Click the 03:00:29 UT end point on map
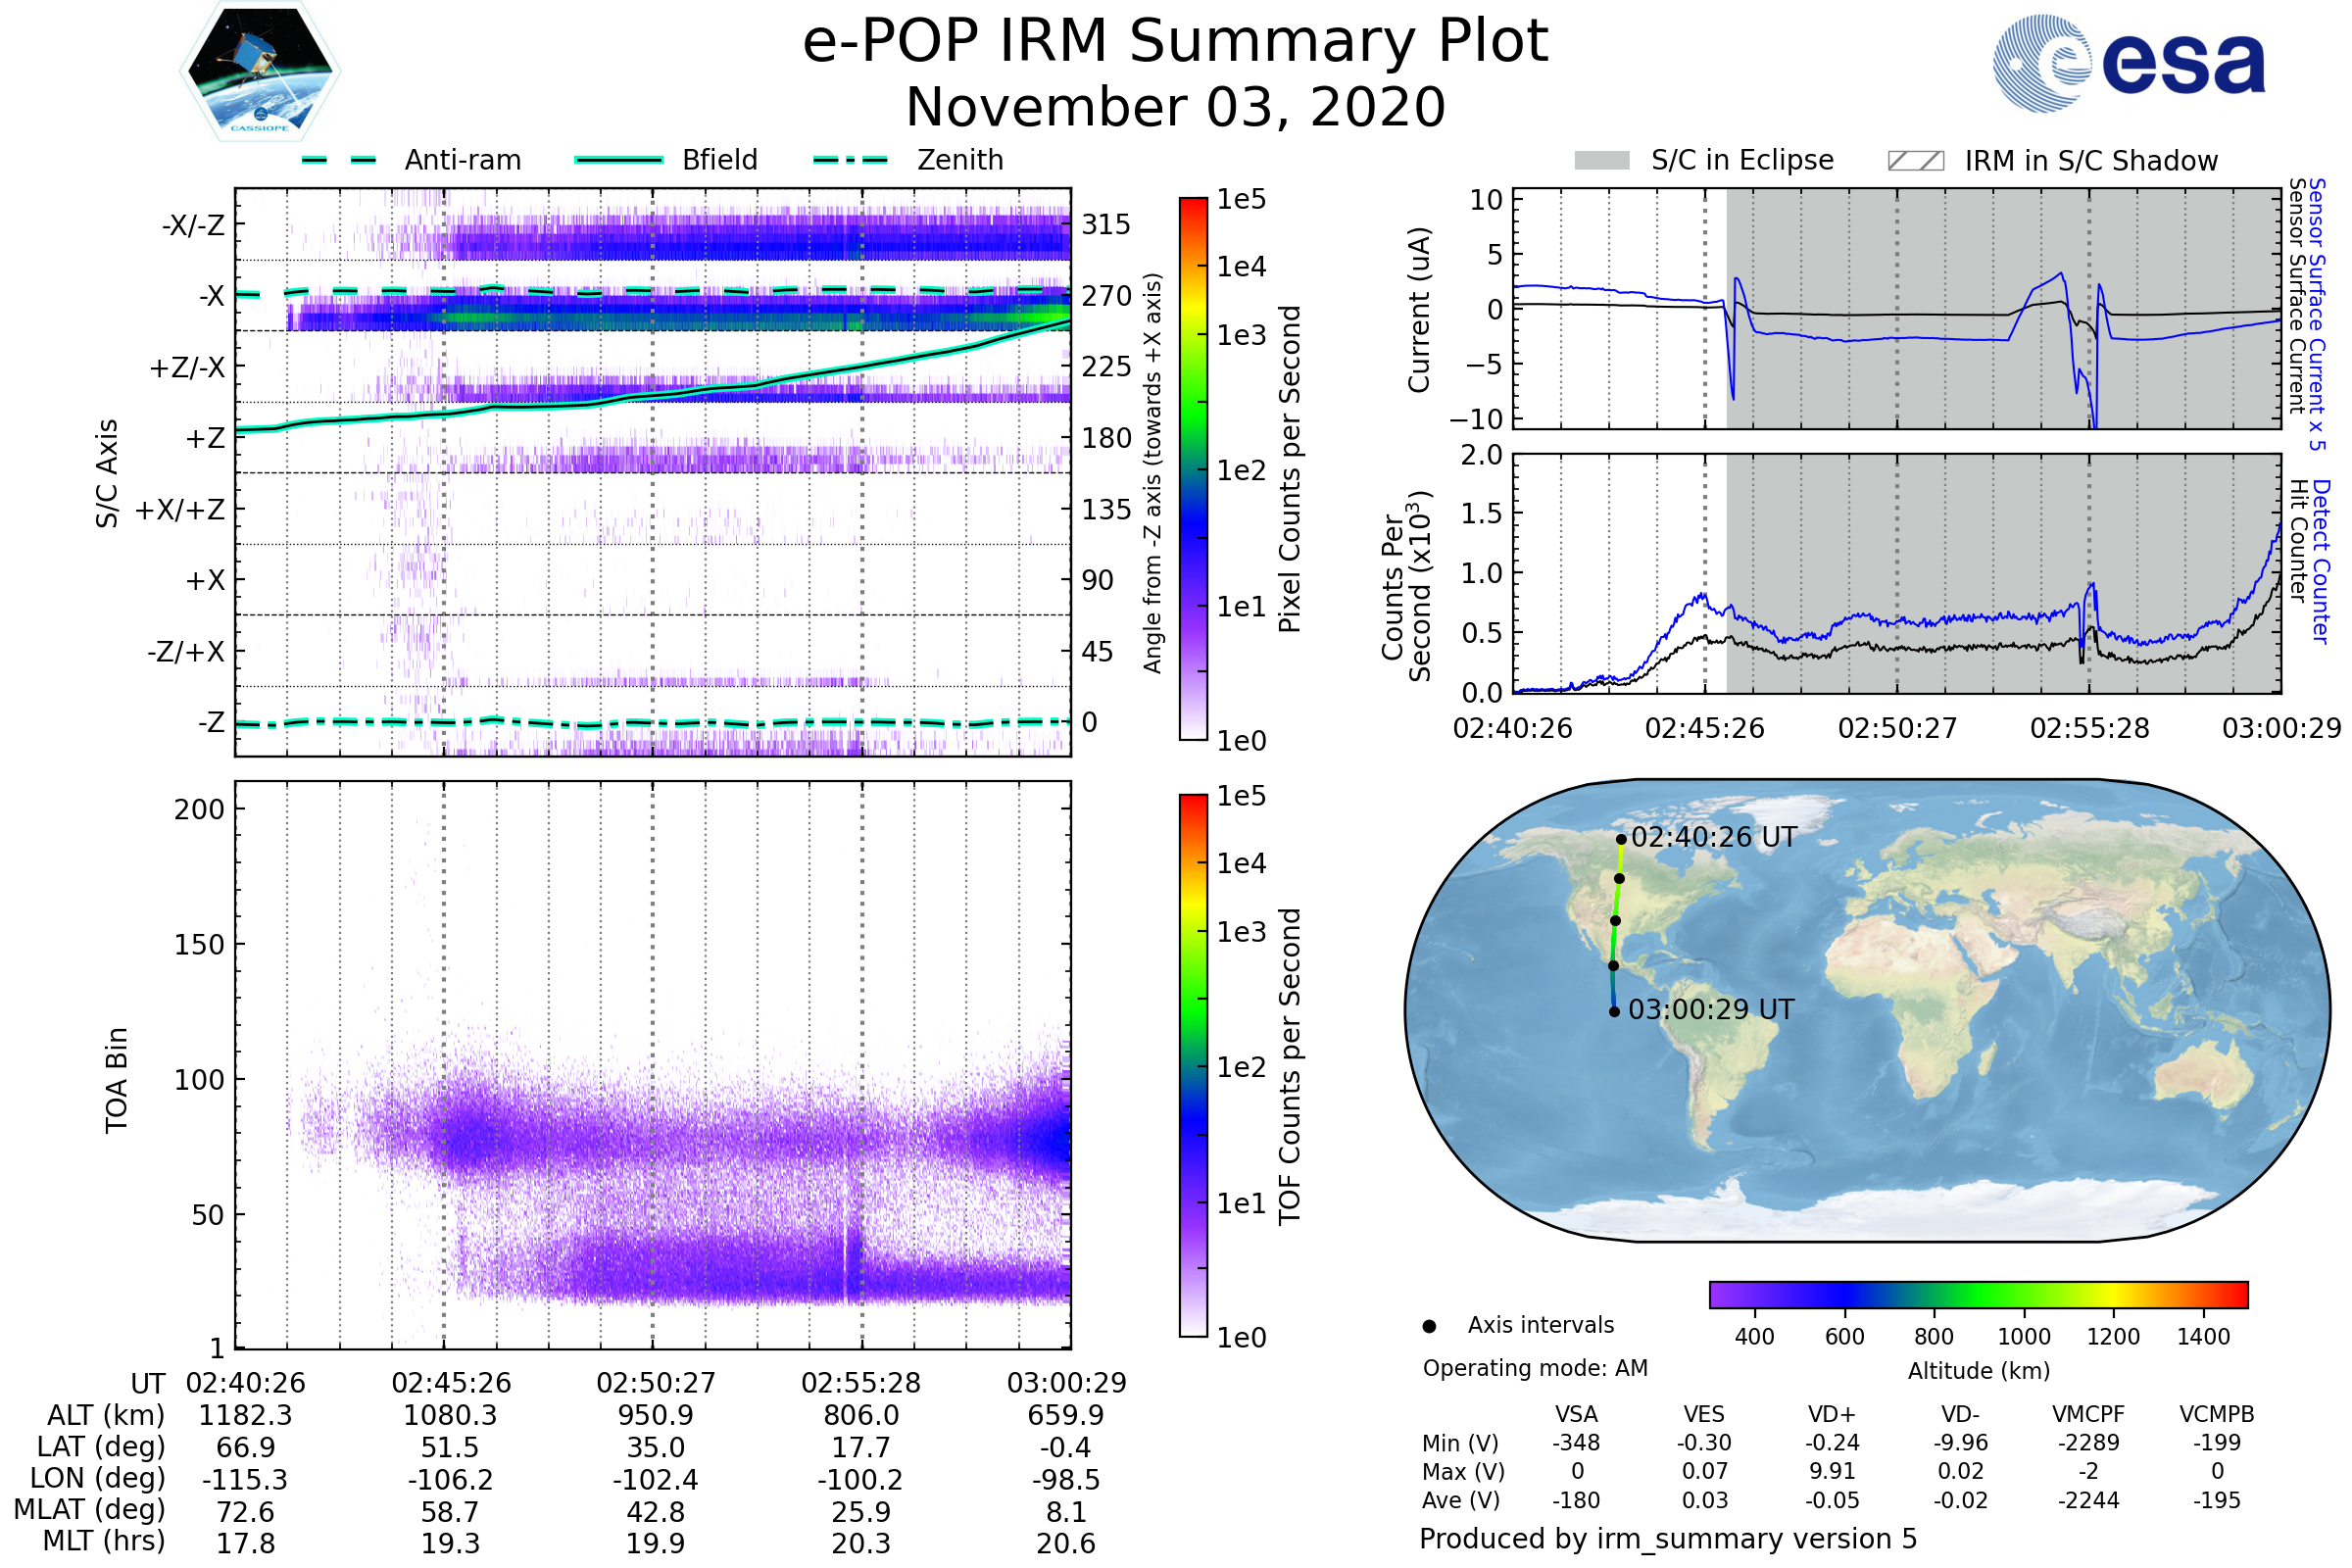The width and height of the screenshot is (2352, 1568). point(1614,1012)
